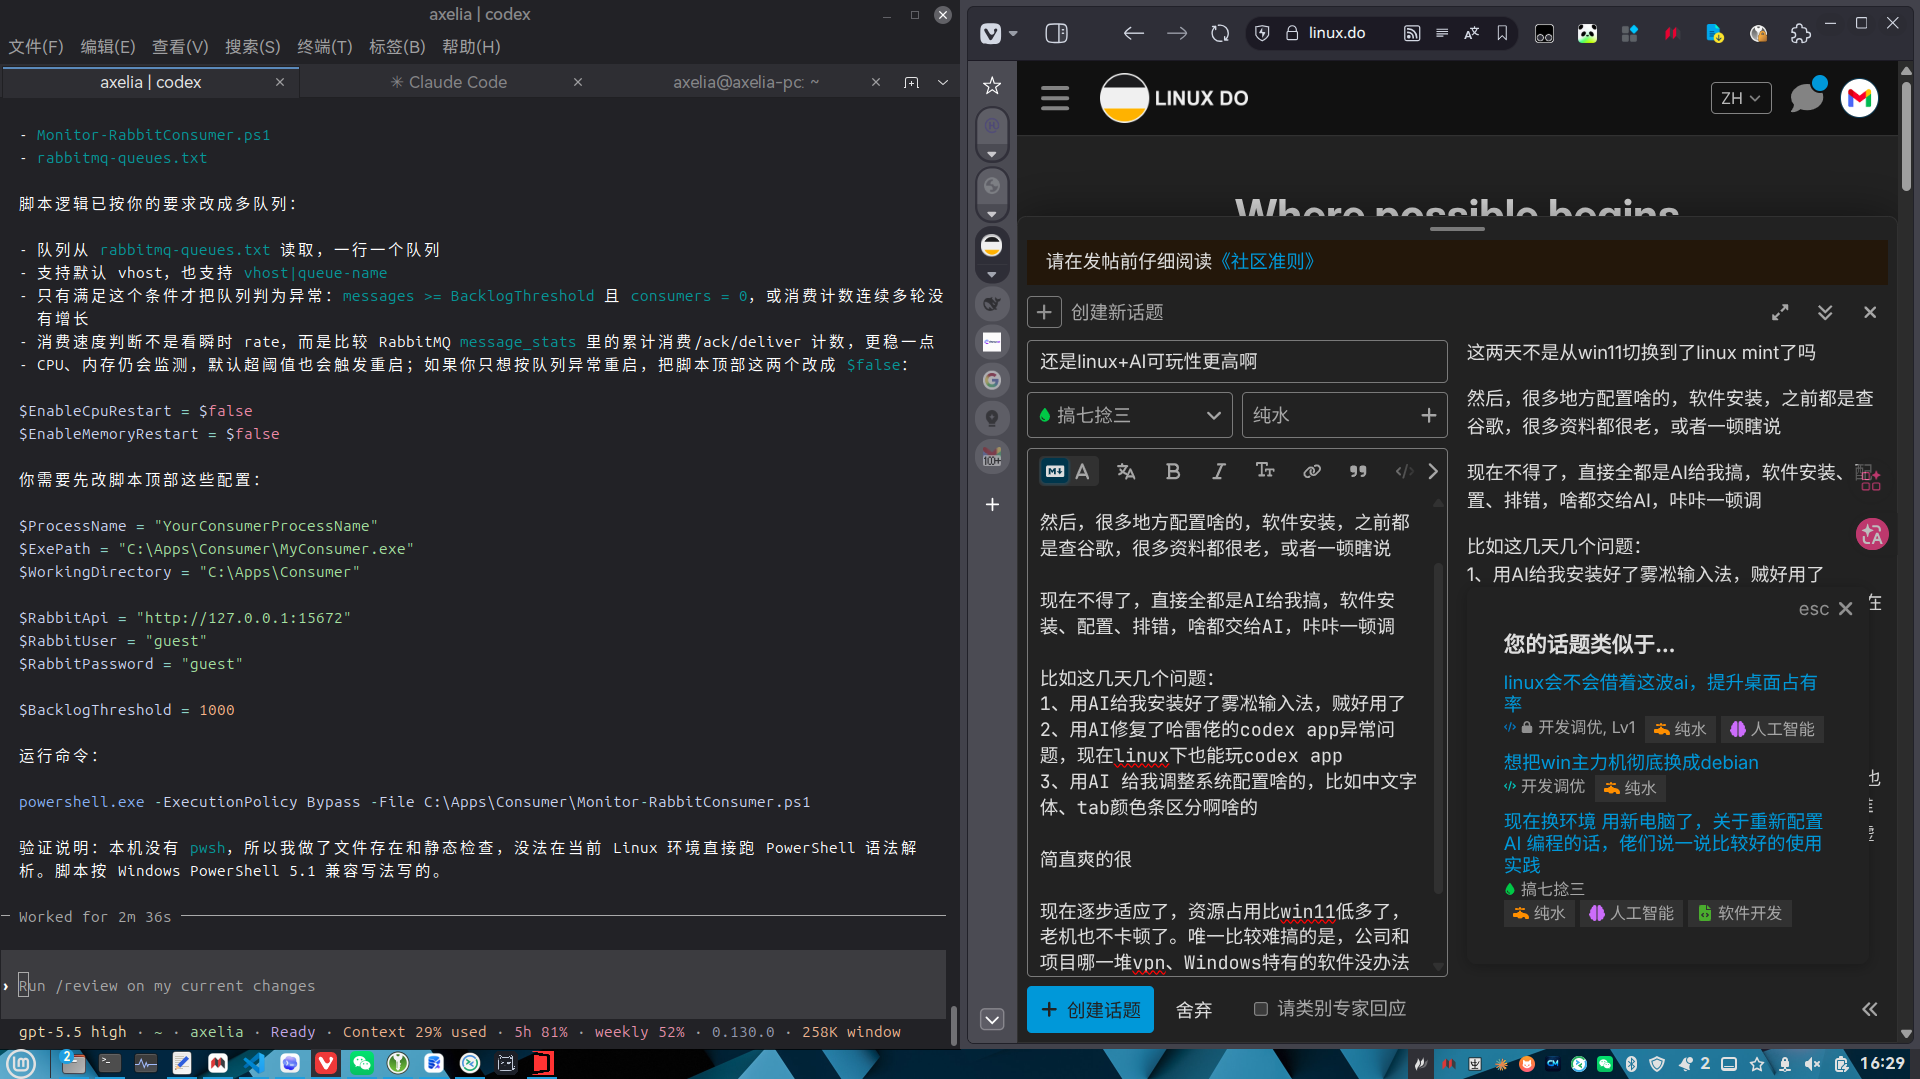Check the 请类别专家回应 checkbox
Viewport: 1920px width, 1079px height.
click(x=1261, y=1009)
